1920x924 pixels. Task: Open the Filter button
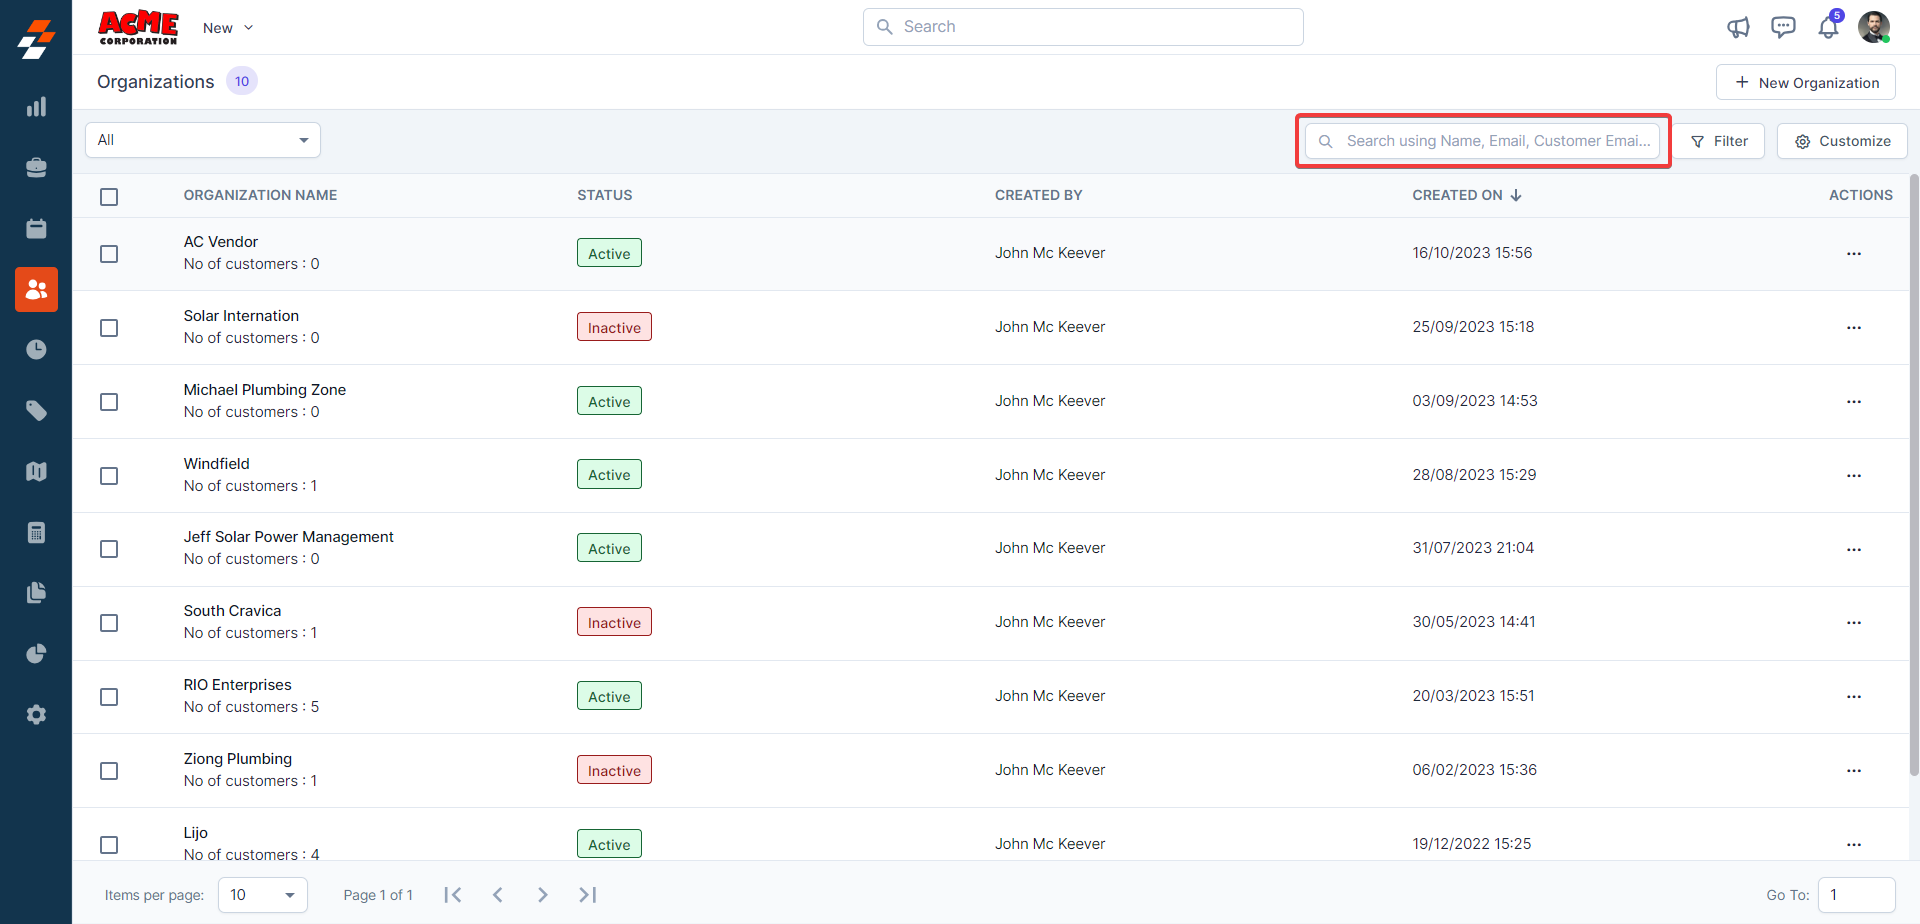click(1719, 141)
